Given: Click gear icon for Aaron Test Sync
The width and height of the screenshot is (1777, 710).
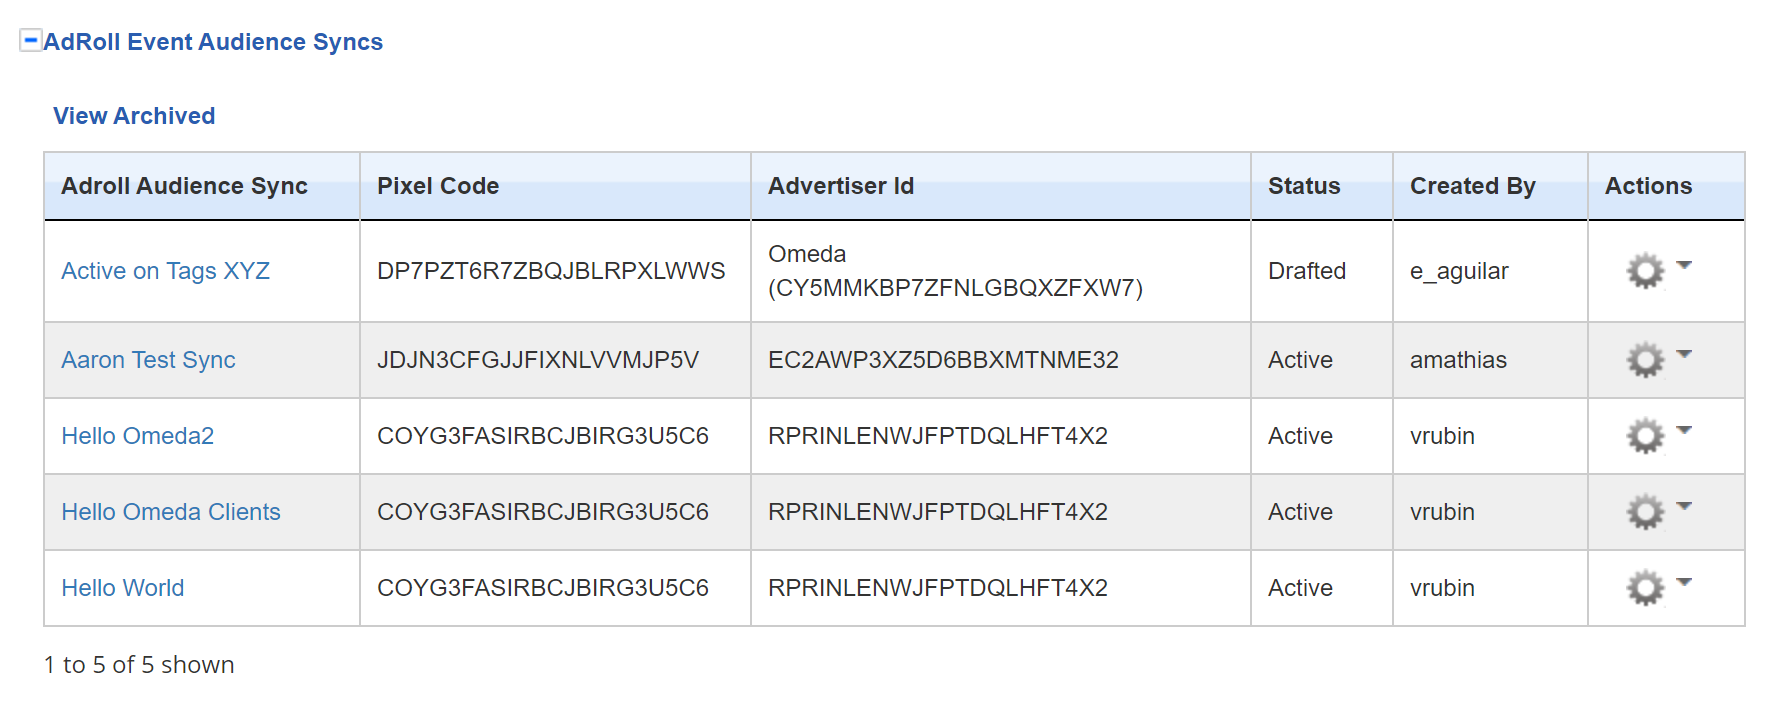Looking at the screenshot, I should [1645, 360].
